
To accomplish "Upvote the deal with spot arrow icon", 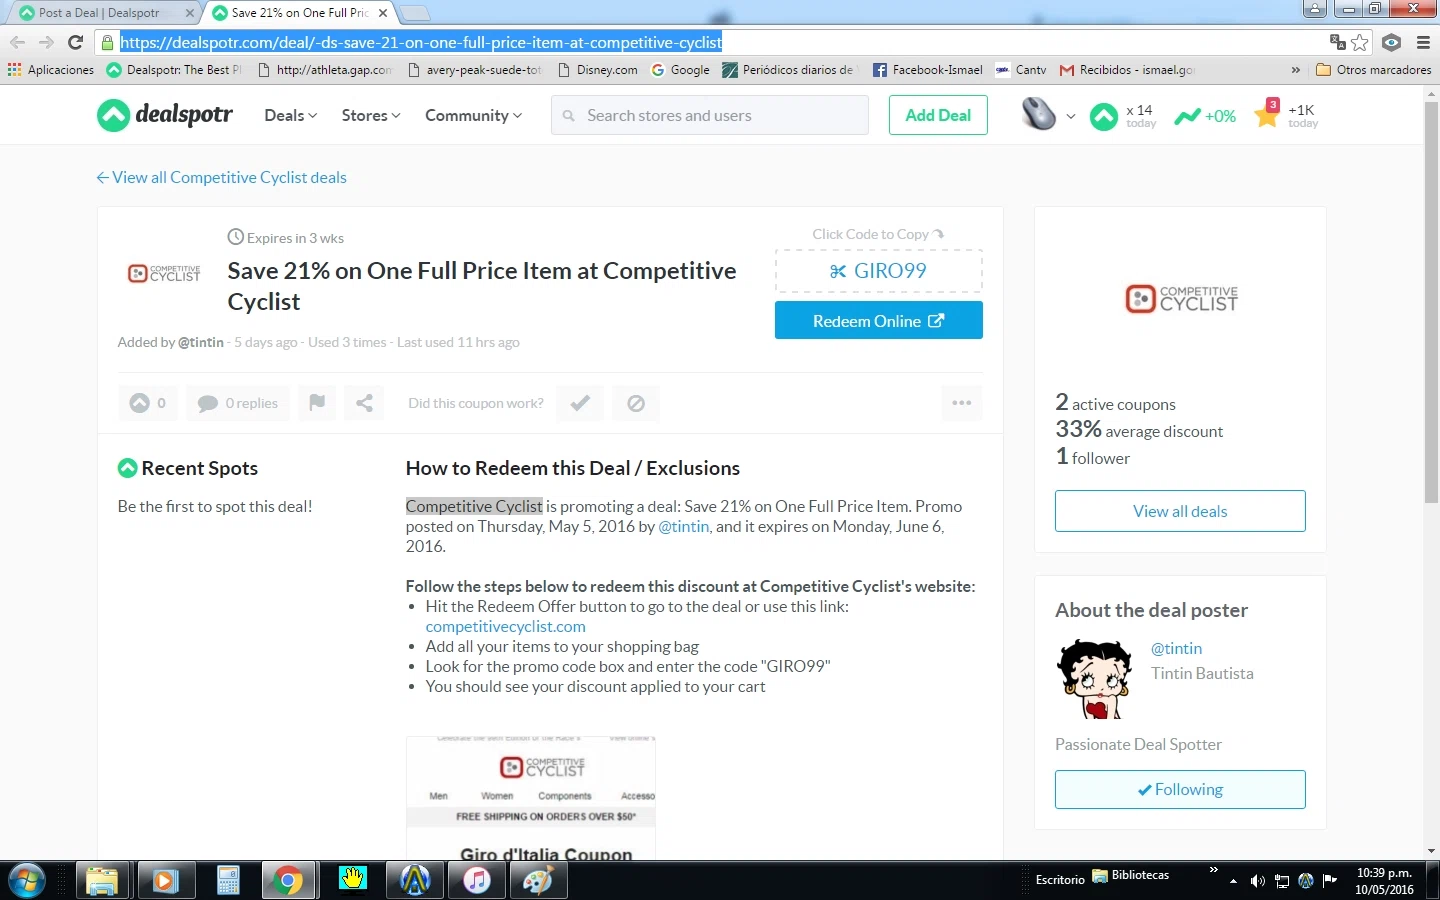I will click(x=147, y=403).
